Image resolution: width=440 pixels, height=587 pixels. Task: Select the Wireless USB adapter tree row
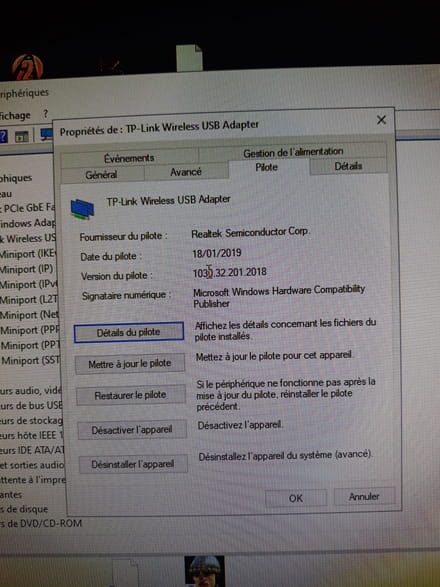(x=28, y=238)
